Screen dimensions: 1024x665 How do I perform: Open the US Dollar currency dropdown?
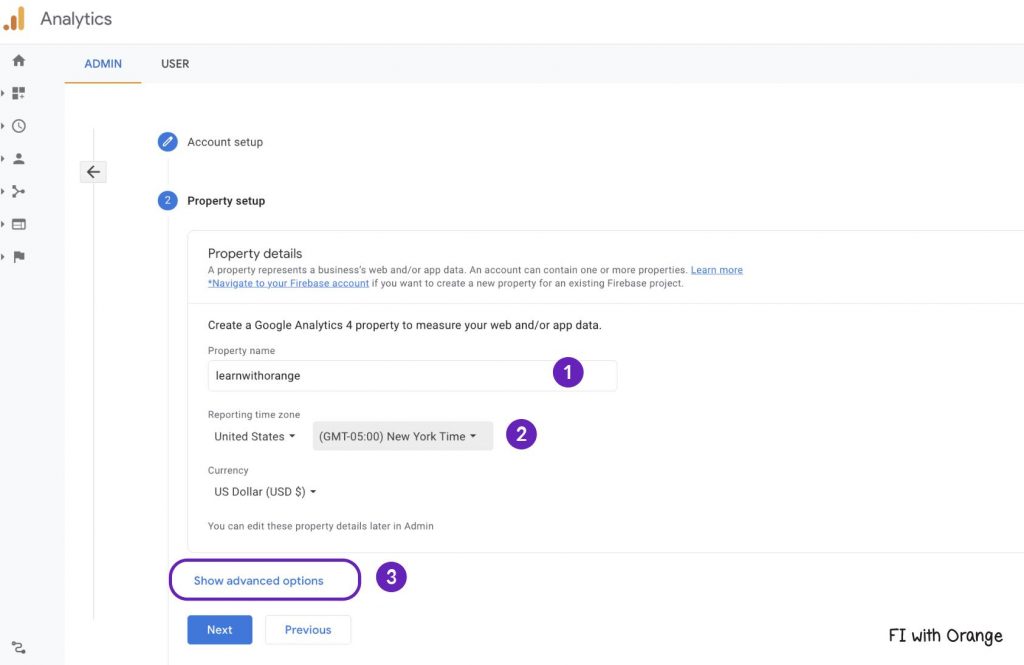[265, 492]
